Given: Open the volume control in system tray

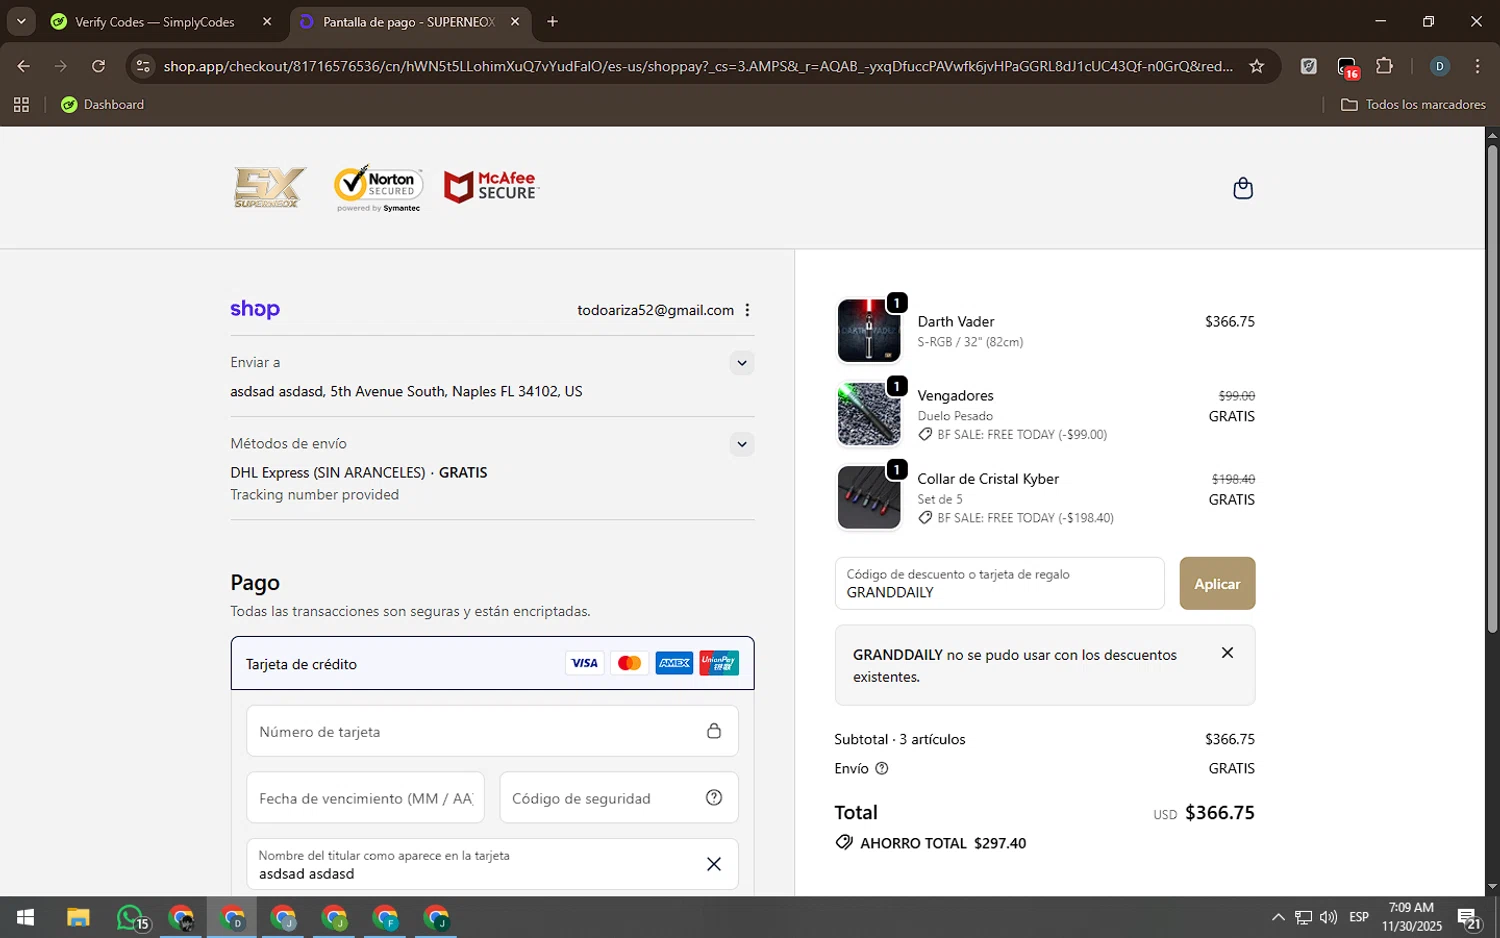Looking at the screenshot, I should [x=1328, y=917].
